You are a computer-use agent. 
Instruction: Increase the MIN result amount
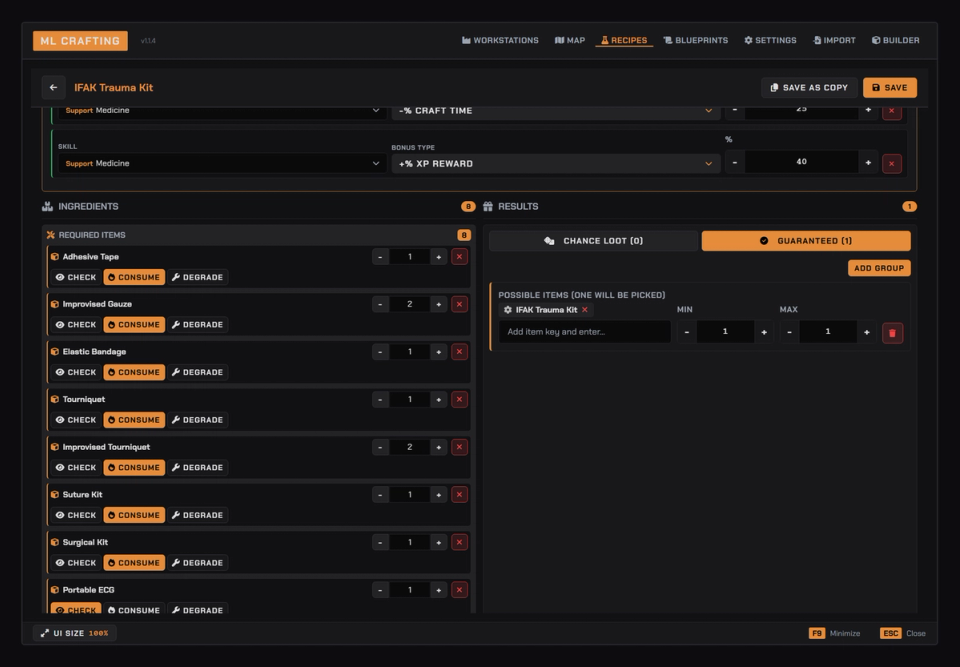(x=763, y=332)
